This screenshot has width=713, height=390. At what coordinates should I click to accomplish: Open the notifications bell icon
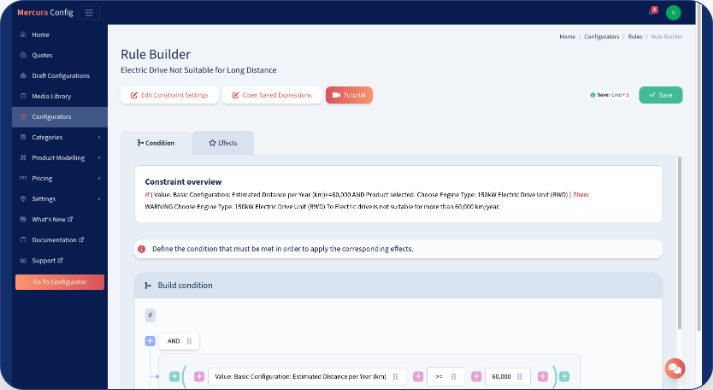pos(653,11)
